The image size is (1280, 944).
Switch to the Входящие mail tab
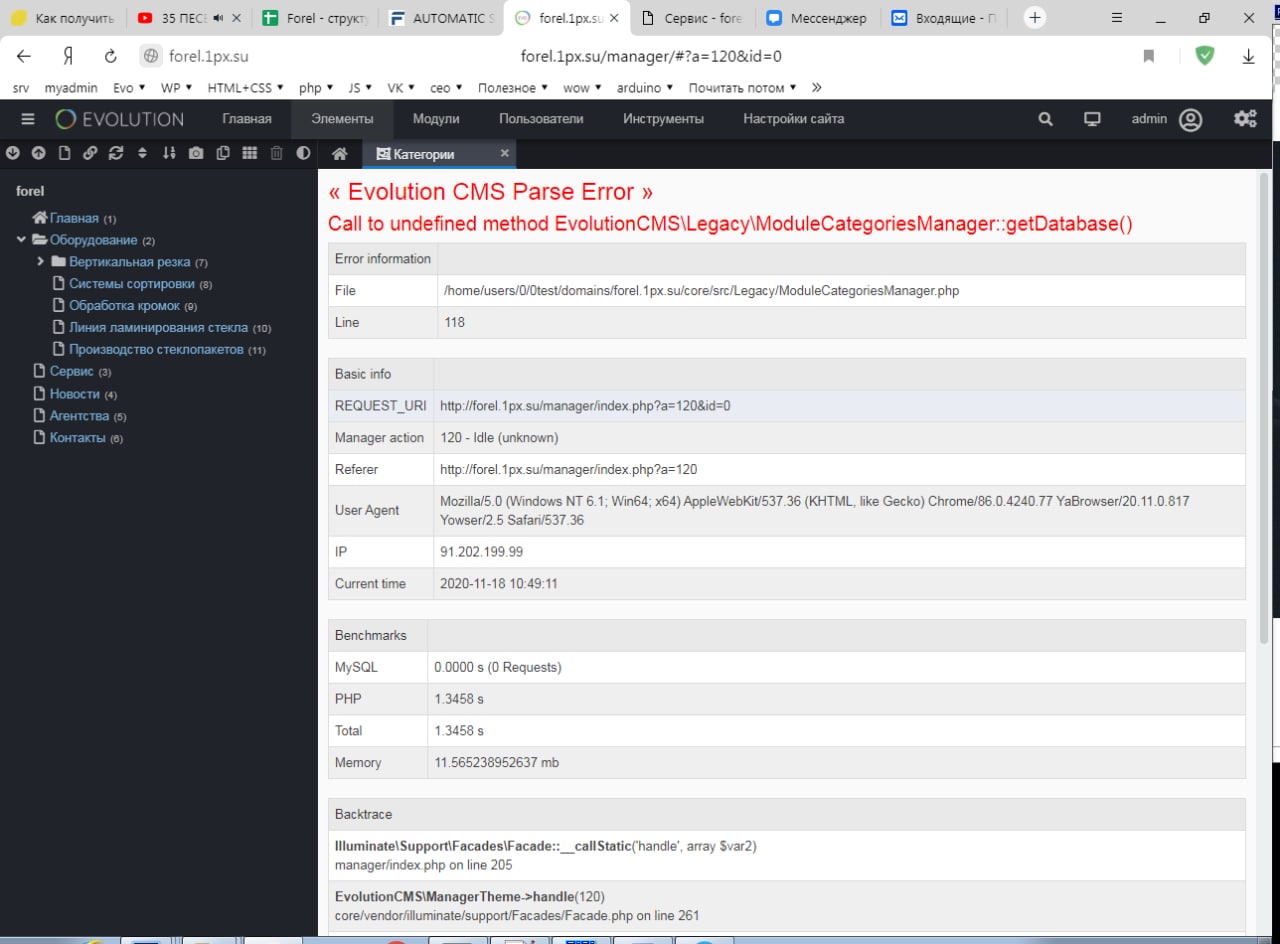click(x=945, y=18)
